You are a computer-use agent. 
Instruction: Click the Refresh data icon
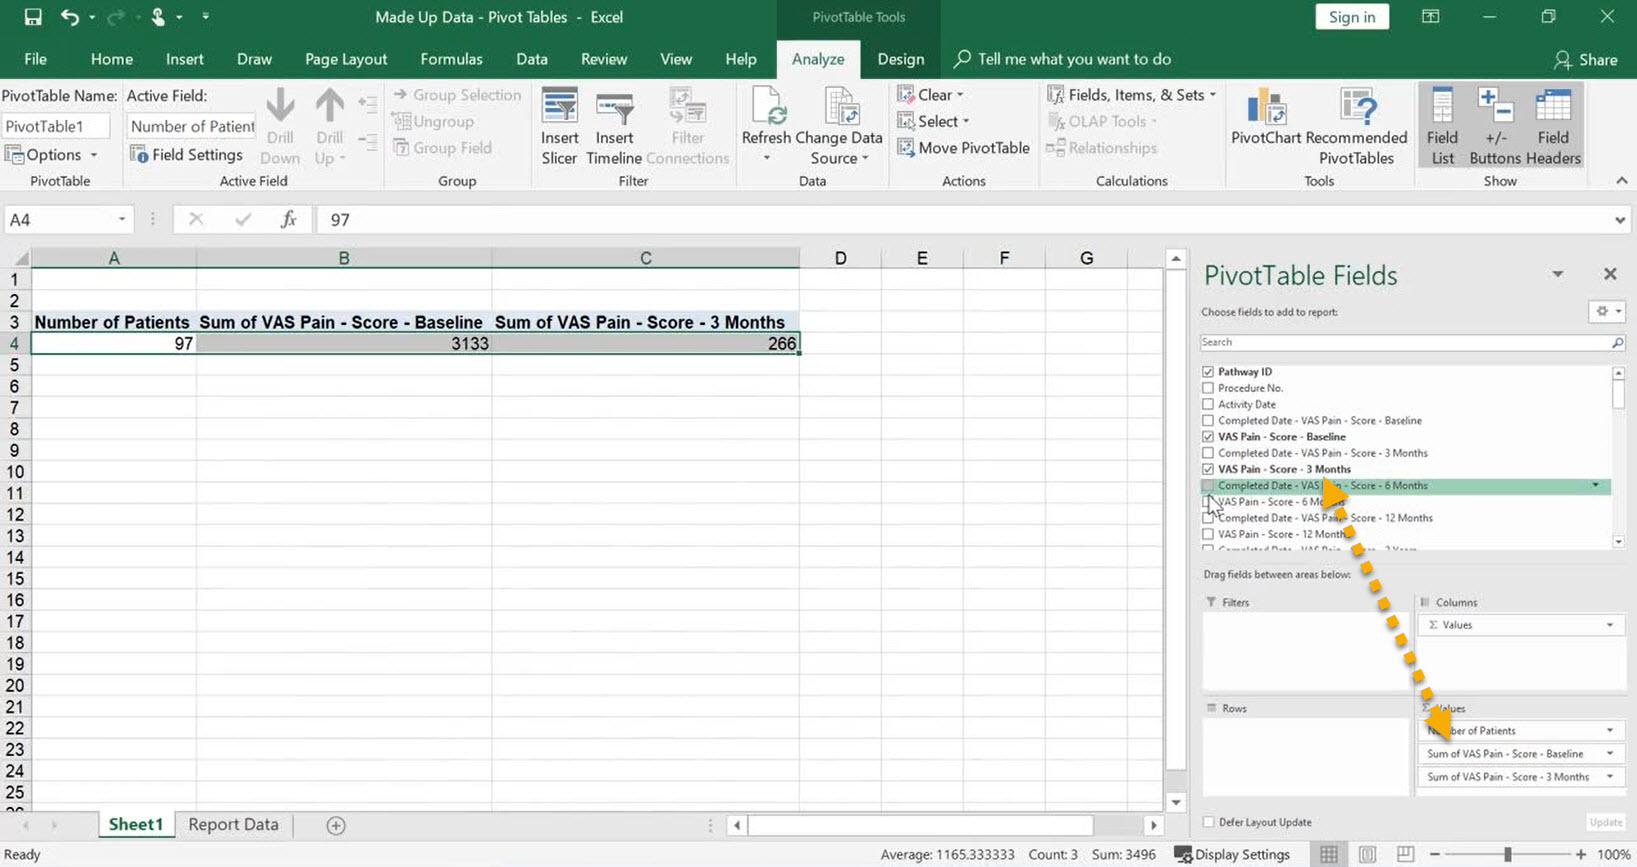pos(766,107)
